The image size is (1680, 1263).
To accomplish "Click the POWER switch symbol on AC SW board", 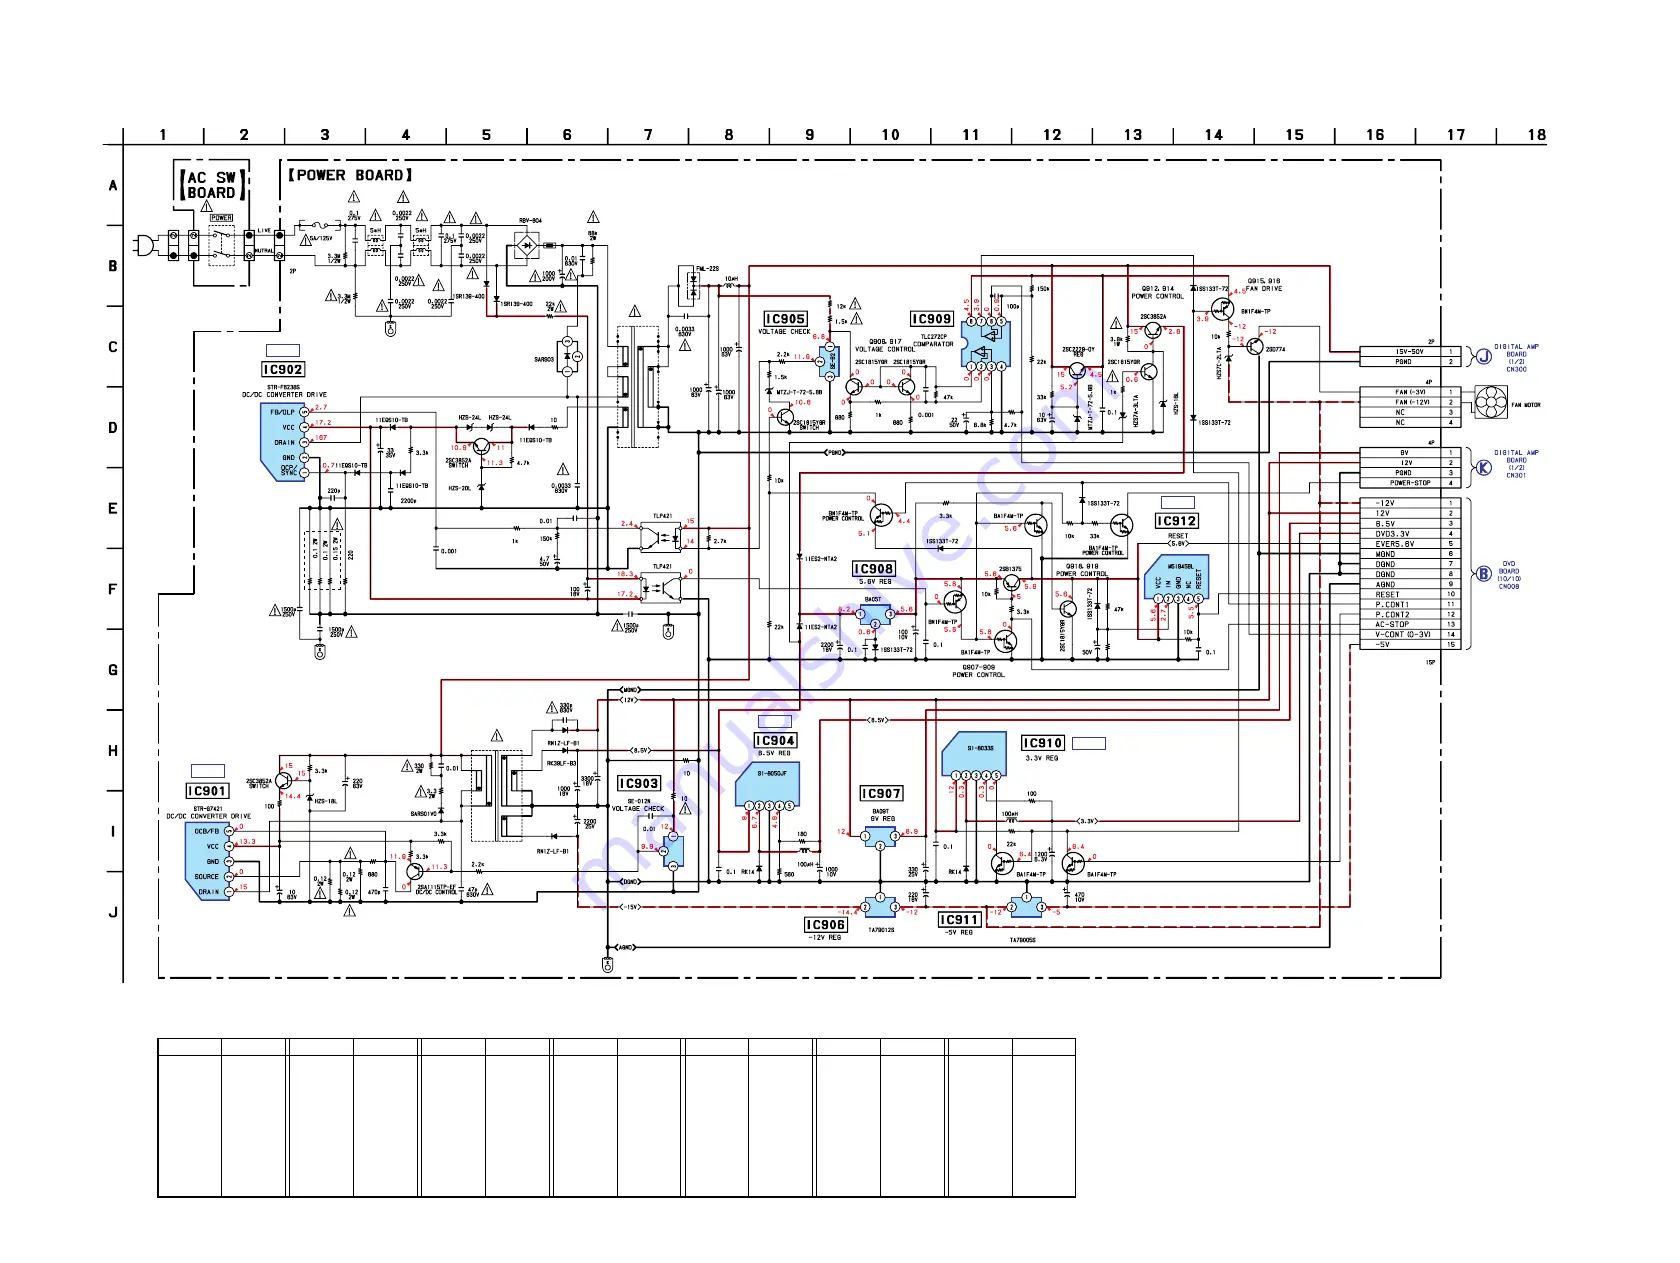I will pyautogui.click(x=221, y=244).
